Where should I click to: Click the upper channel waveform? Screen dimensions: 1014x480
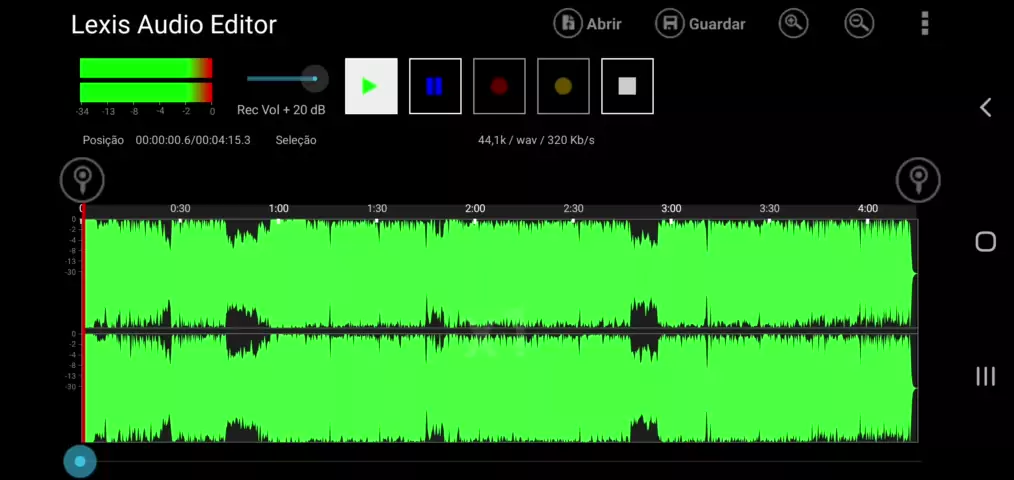(x=499, y=274)
